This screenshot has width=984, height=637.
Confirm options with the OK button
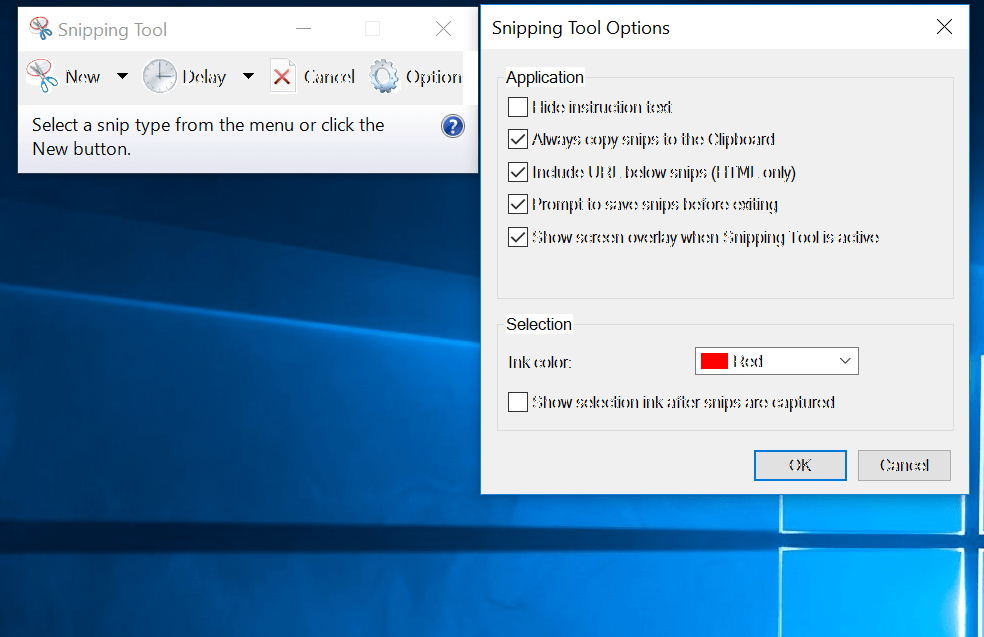tap(800, 465)
